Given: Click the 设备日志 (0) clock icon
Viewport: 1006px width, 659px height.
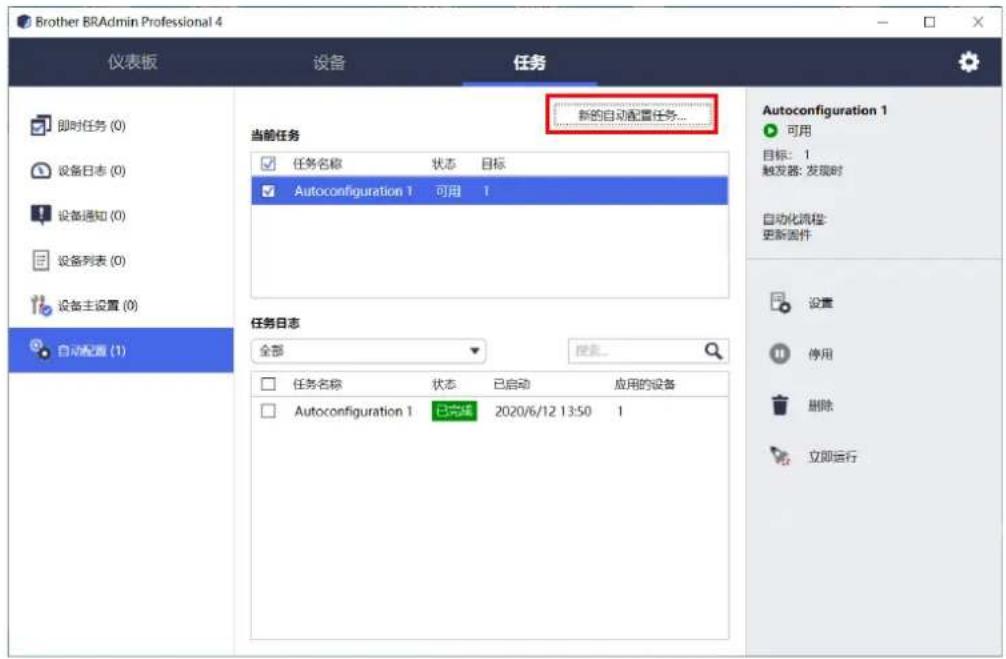Looking at the screenshot, I should (40, 170).
